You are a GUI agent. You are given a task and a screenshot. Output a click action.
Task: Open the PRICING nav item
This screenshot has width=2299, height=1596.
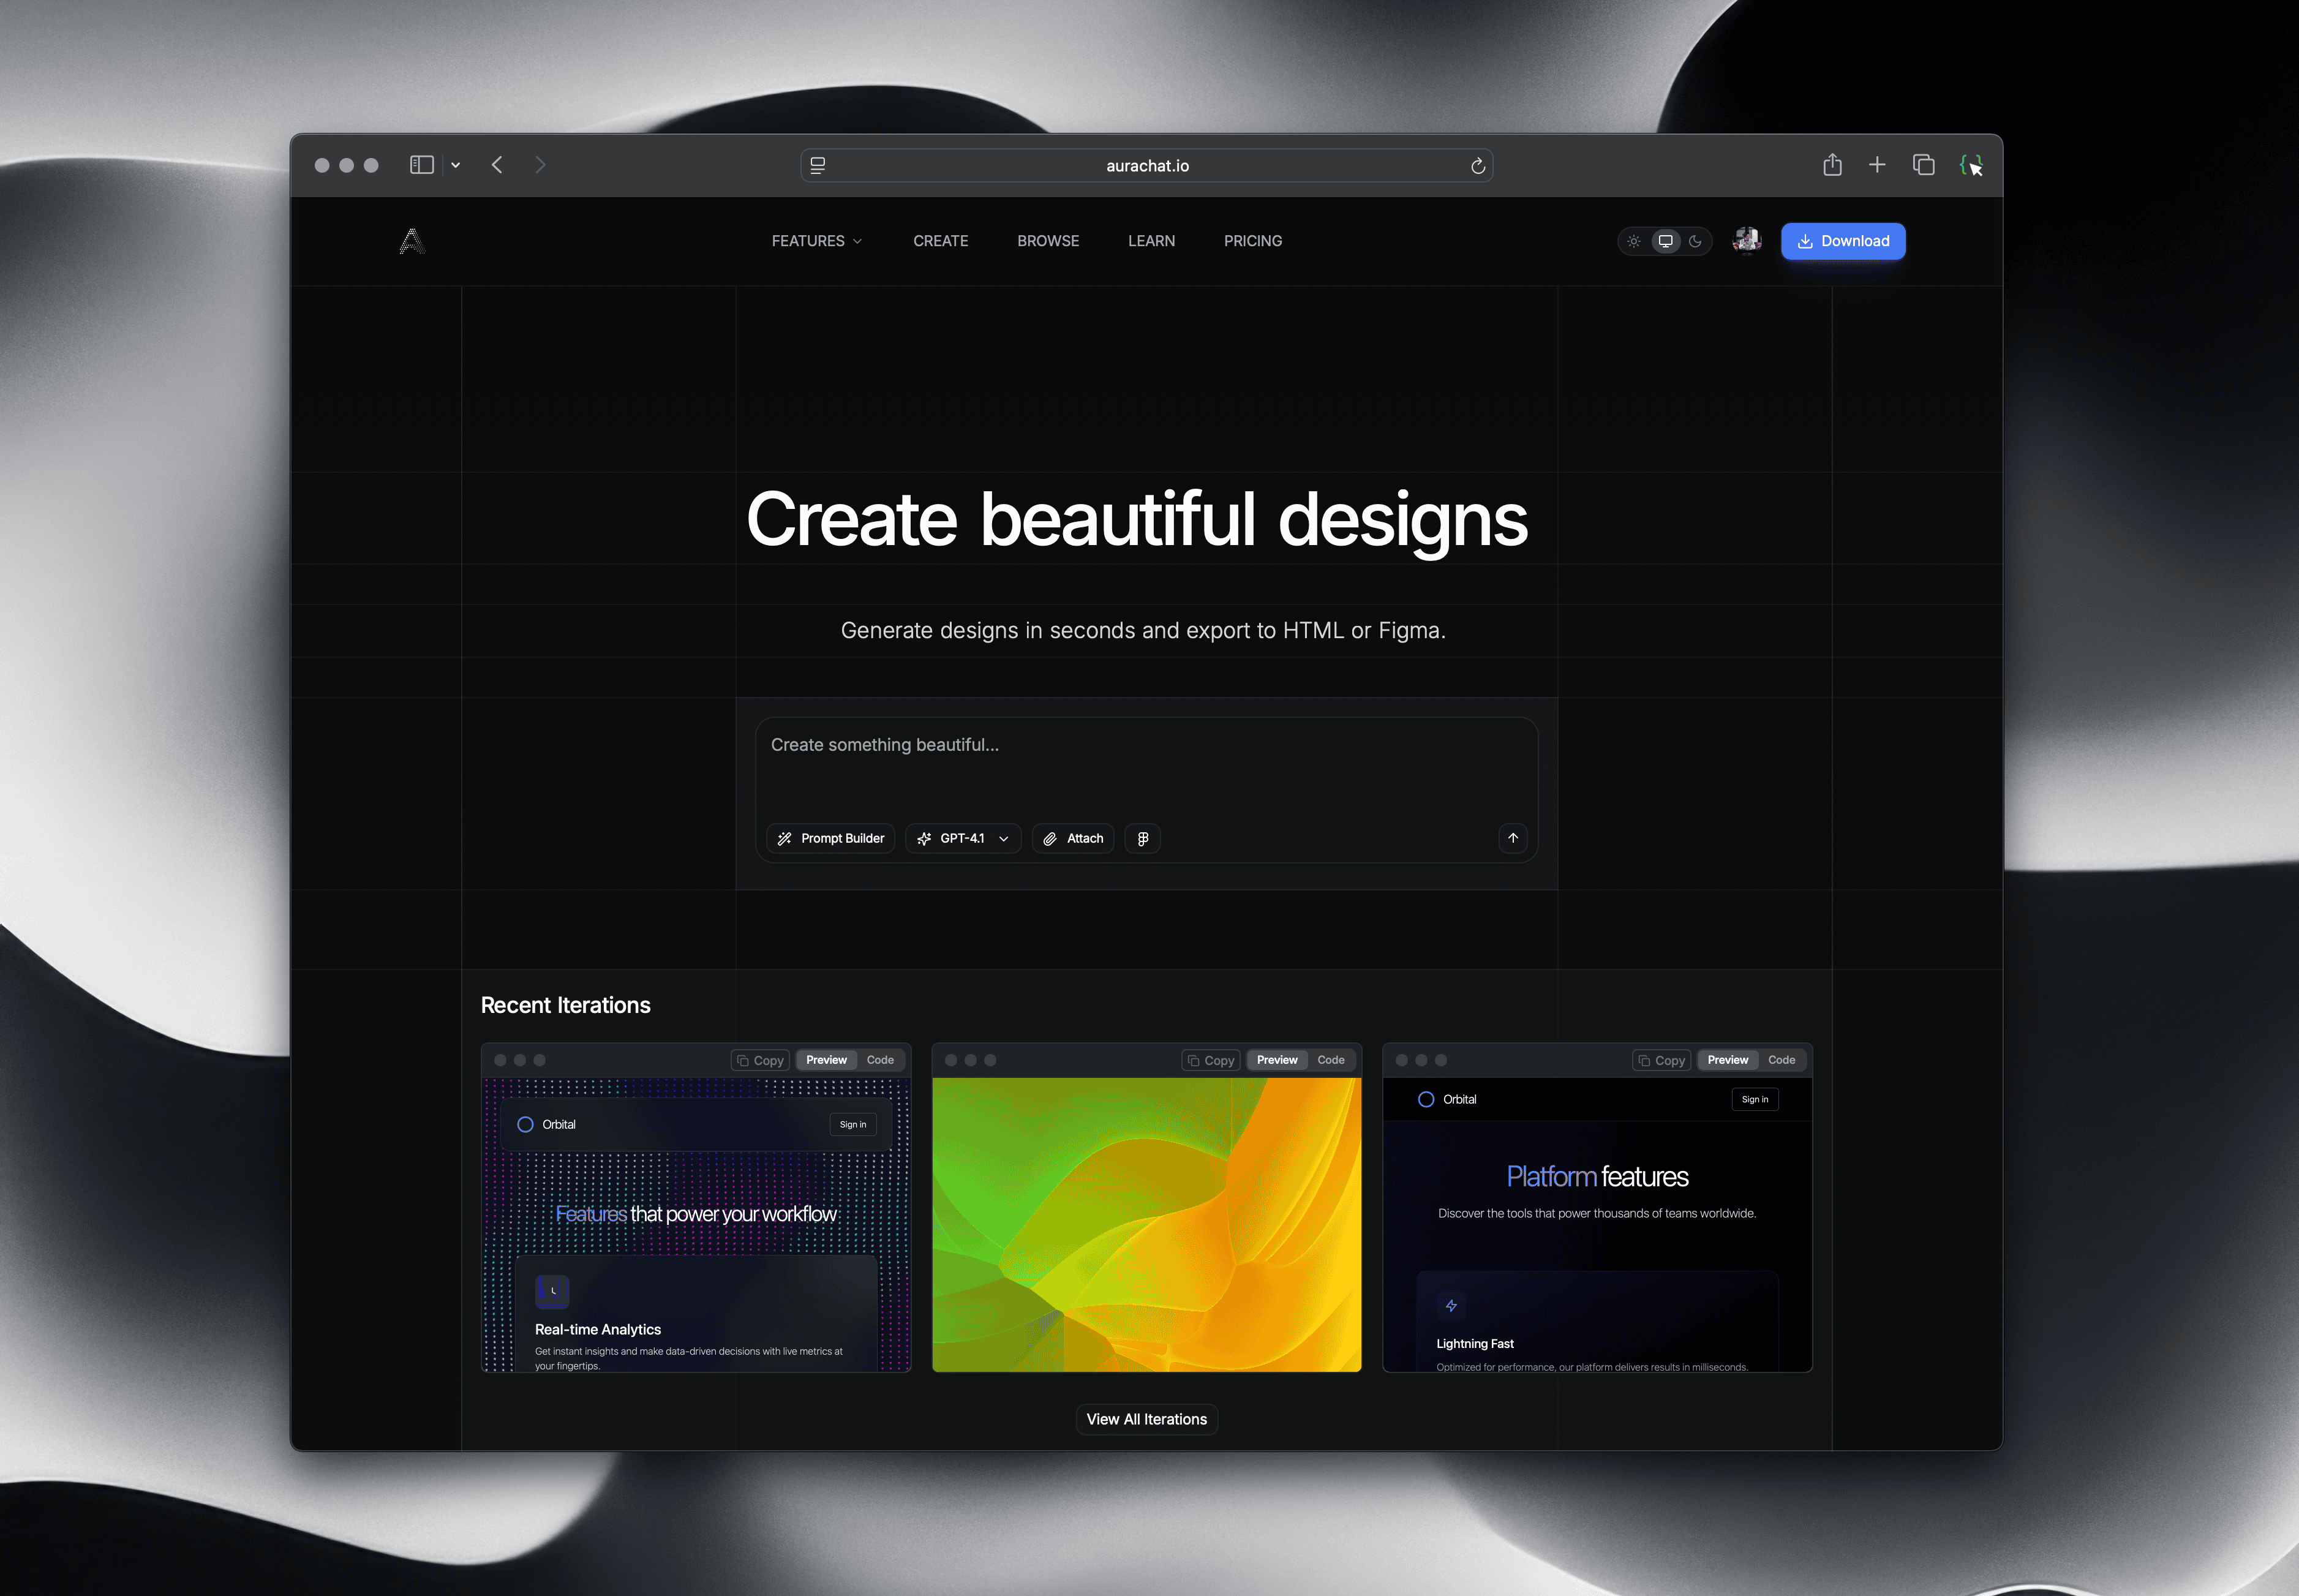point(1252,241)
